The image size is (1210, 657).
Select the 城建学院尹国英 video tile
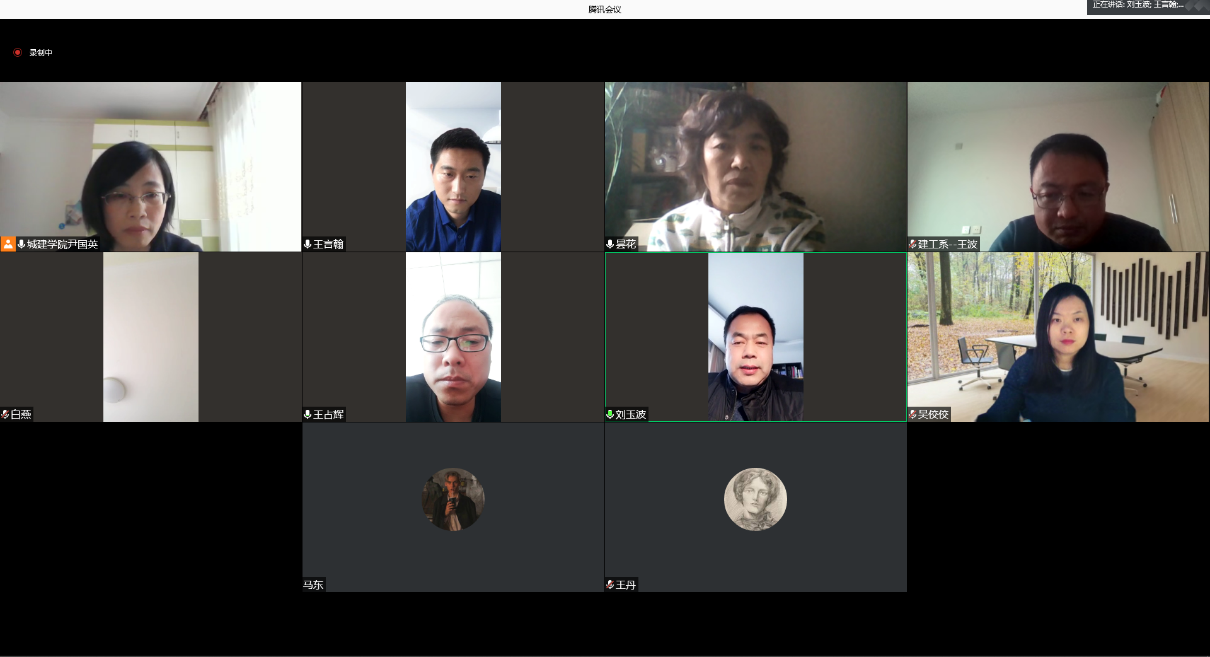pyautogui.click(x=150, y=166)
